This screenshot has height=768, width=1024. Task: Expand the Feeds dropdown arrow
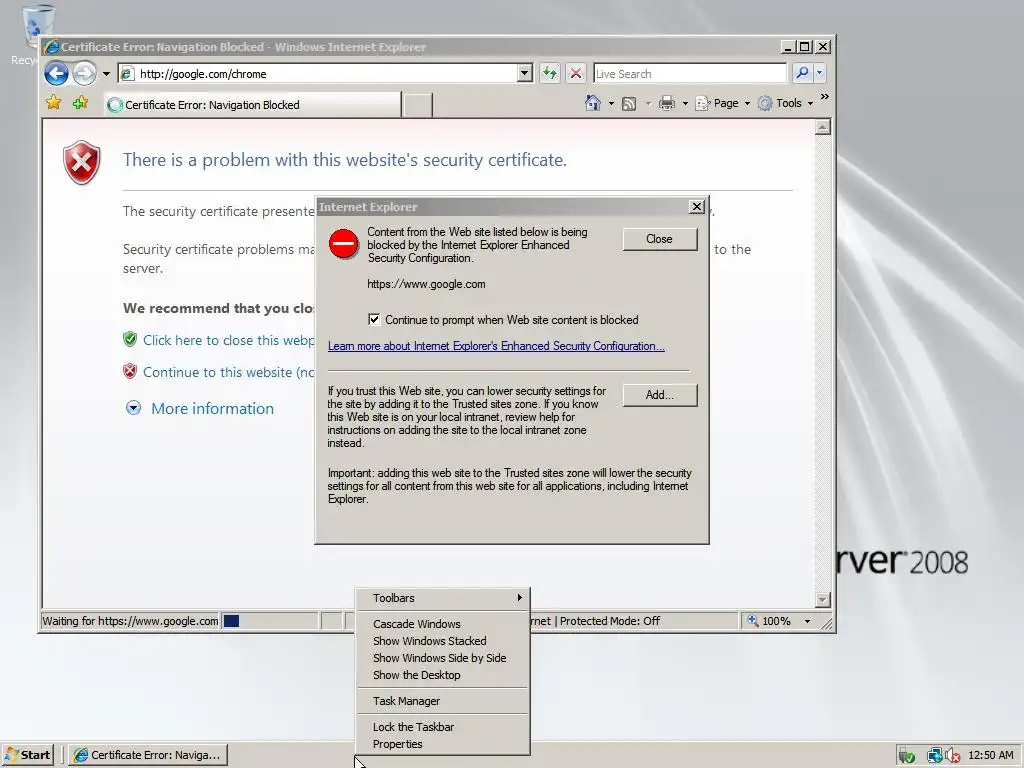point(648,103)
